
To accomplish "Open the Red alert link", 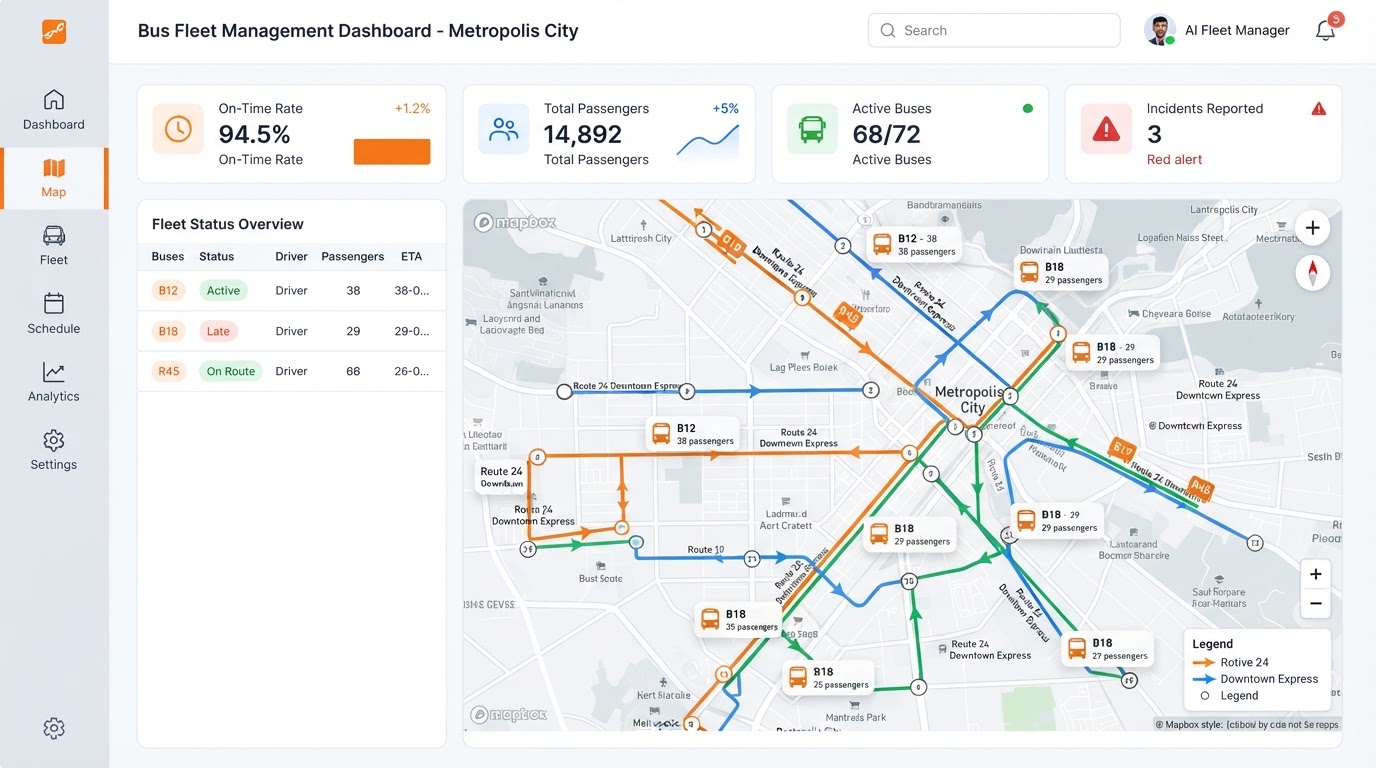I will pos(1174,159).
